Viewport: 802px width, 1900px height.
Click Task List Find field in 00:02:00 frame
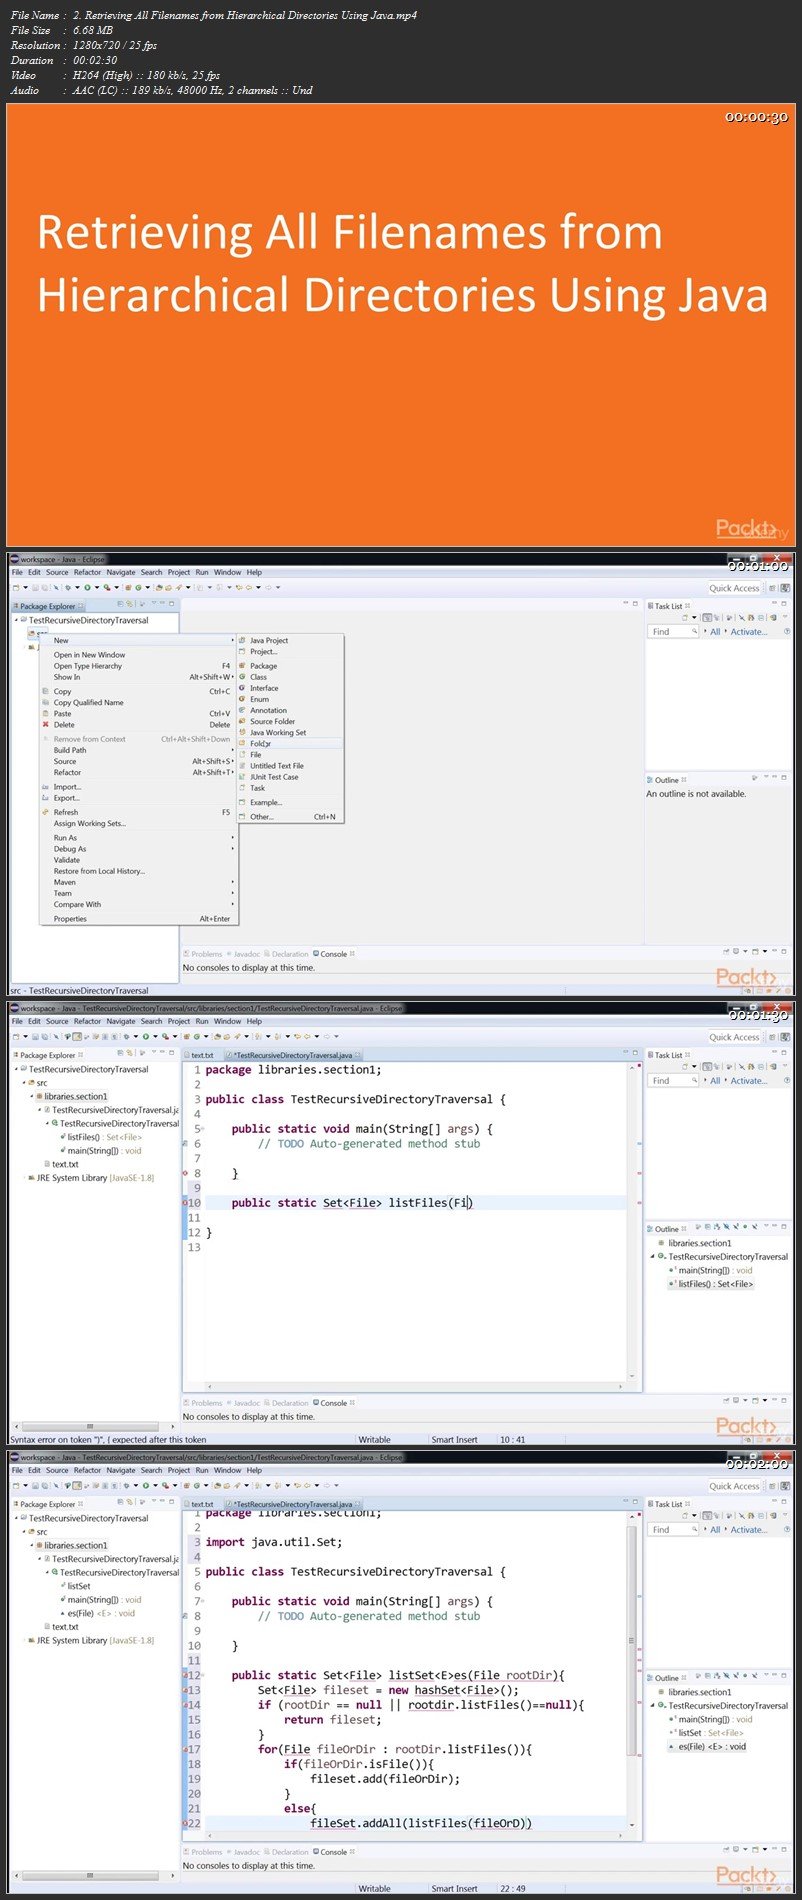pos(674,1530)
